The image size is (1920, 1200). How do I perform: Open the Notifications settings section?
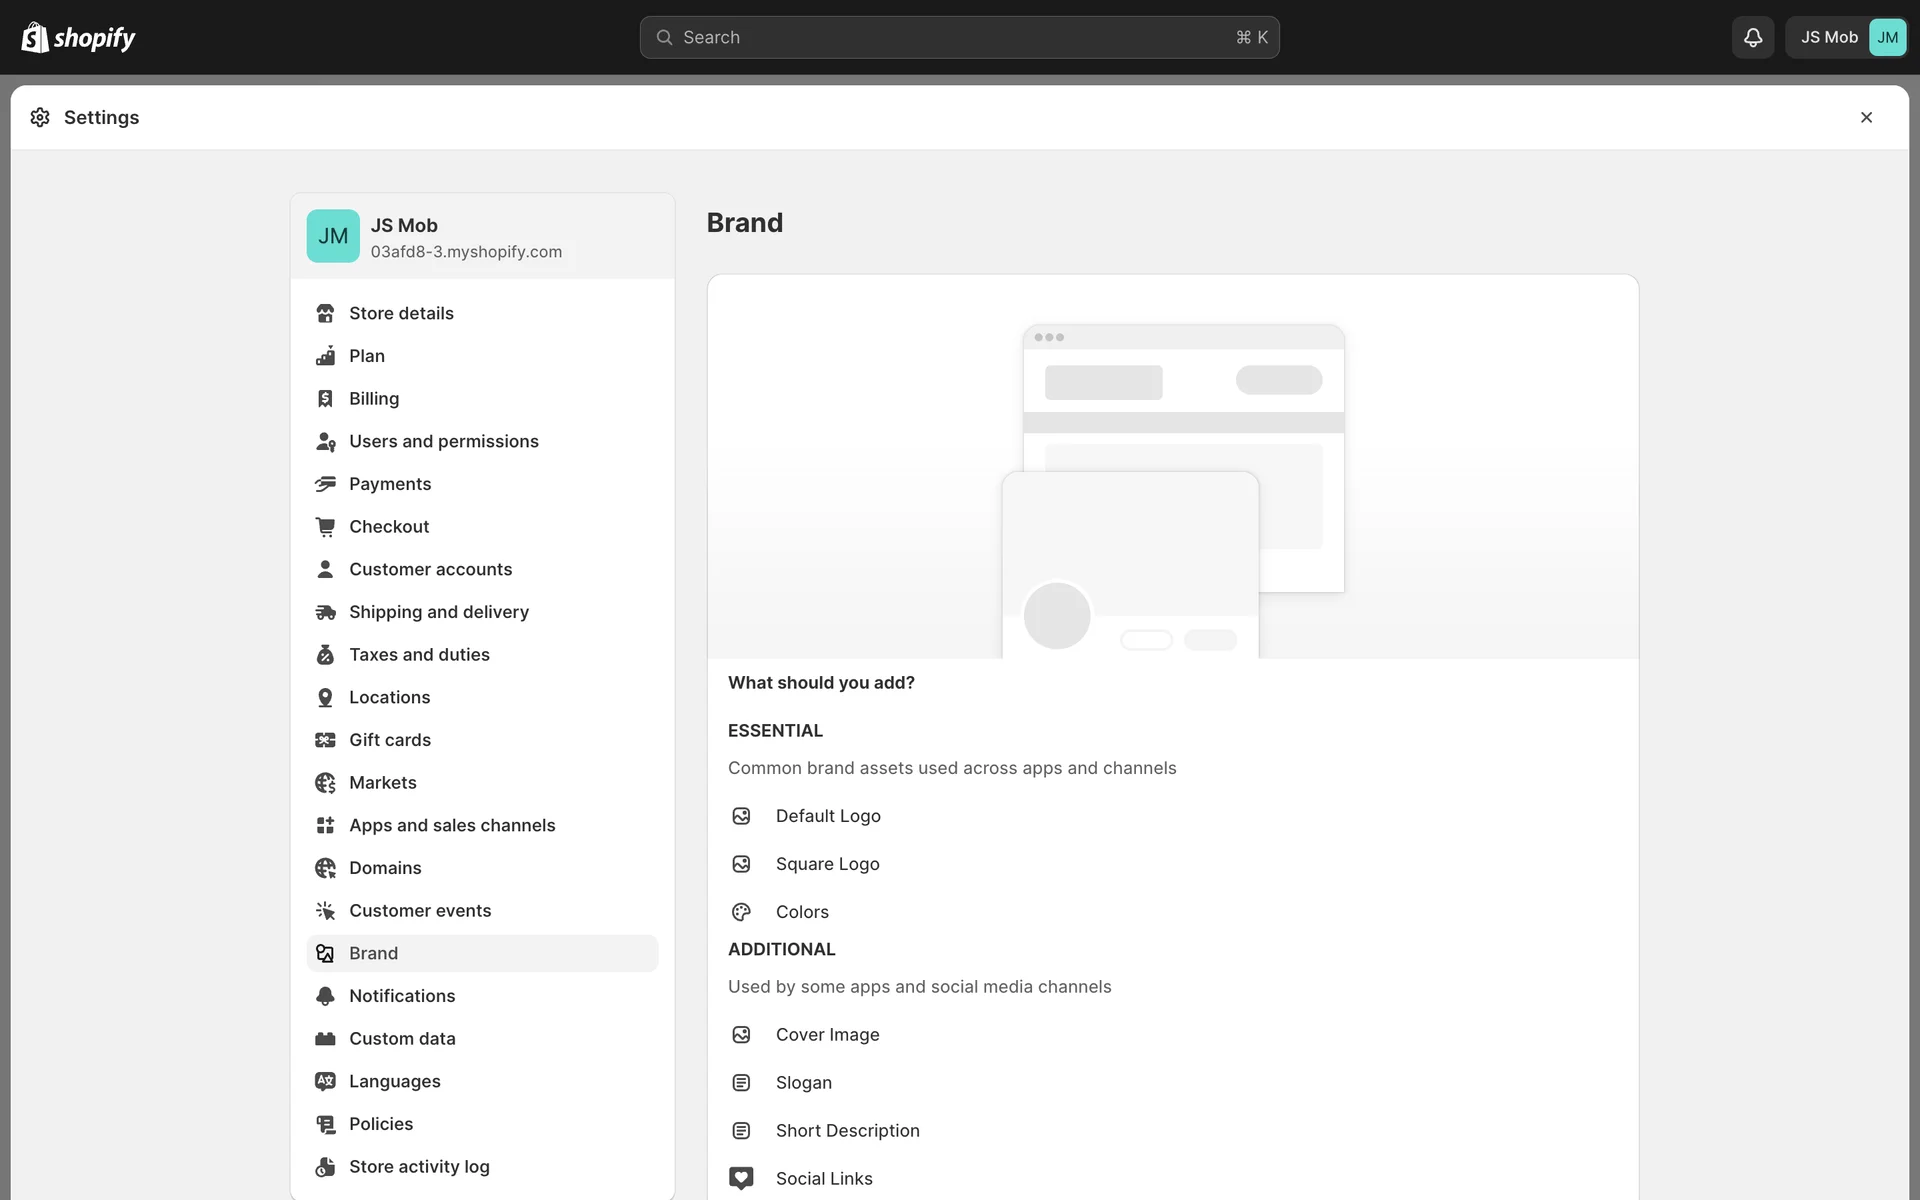(x=402, y=996)
